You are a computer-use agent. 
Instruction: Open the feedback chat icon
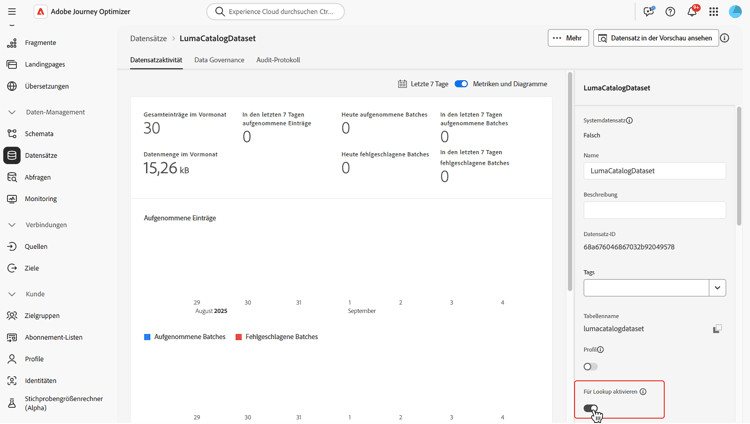649,11
